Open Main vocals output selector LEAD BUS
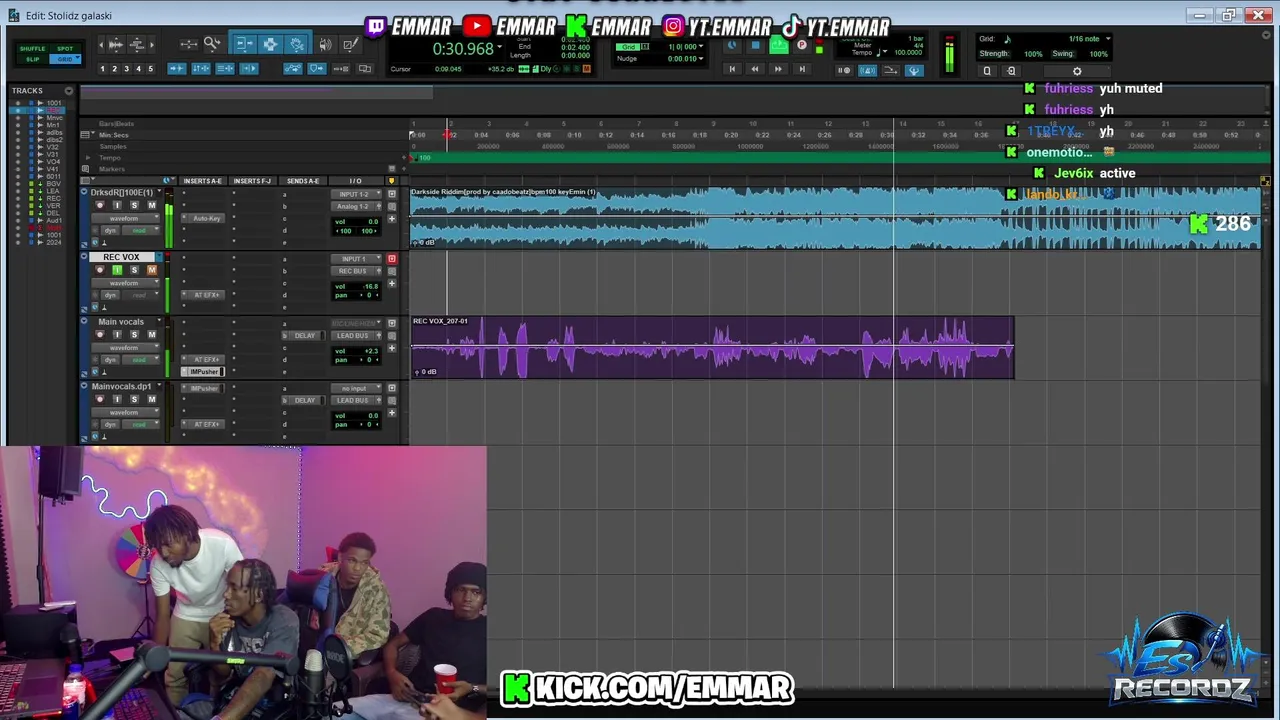This screenshot has width=1280, height=720. click(x=353, y=336)
